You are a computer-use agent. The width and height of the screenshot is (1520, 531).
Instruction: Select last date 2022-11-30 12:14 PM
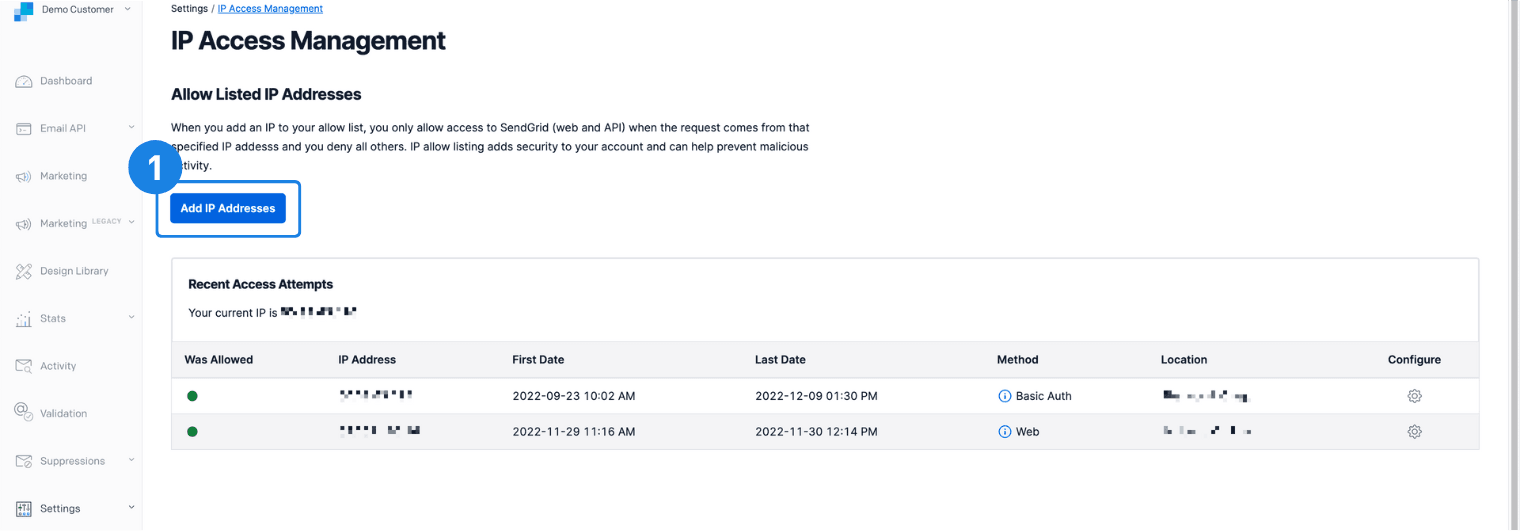816,432
